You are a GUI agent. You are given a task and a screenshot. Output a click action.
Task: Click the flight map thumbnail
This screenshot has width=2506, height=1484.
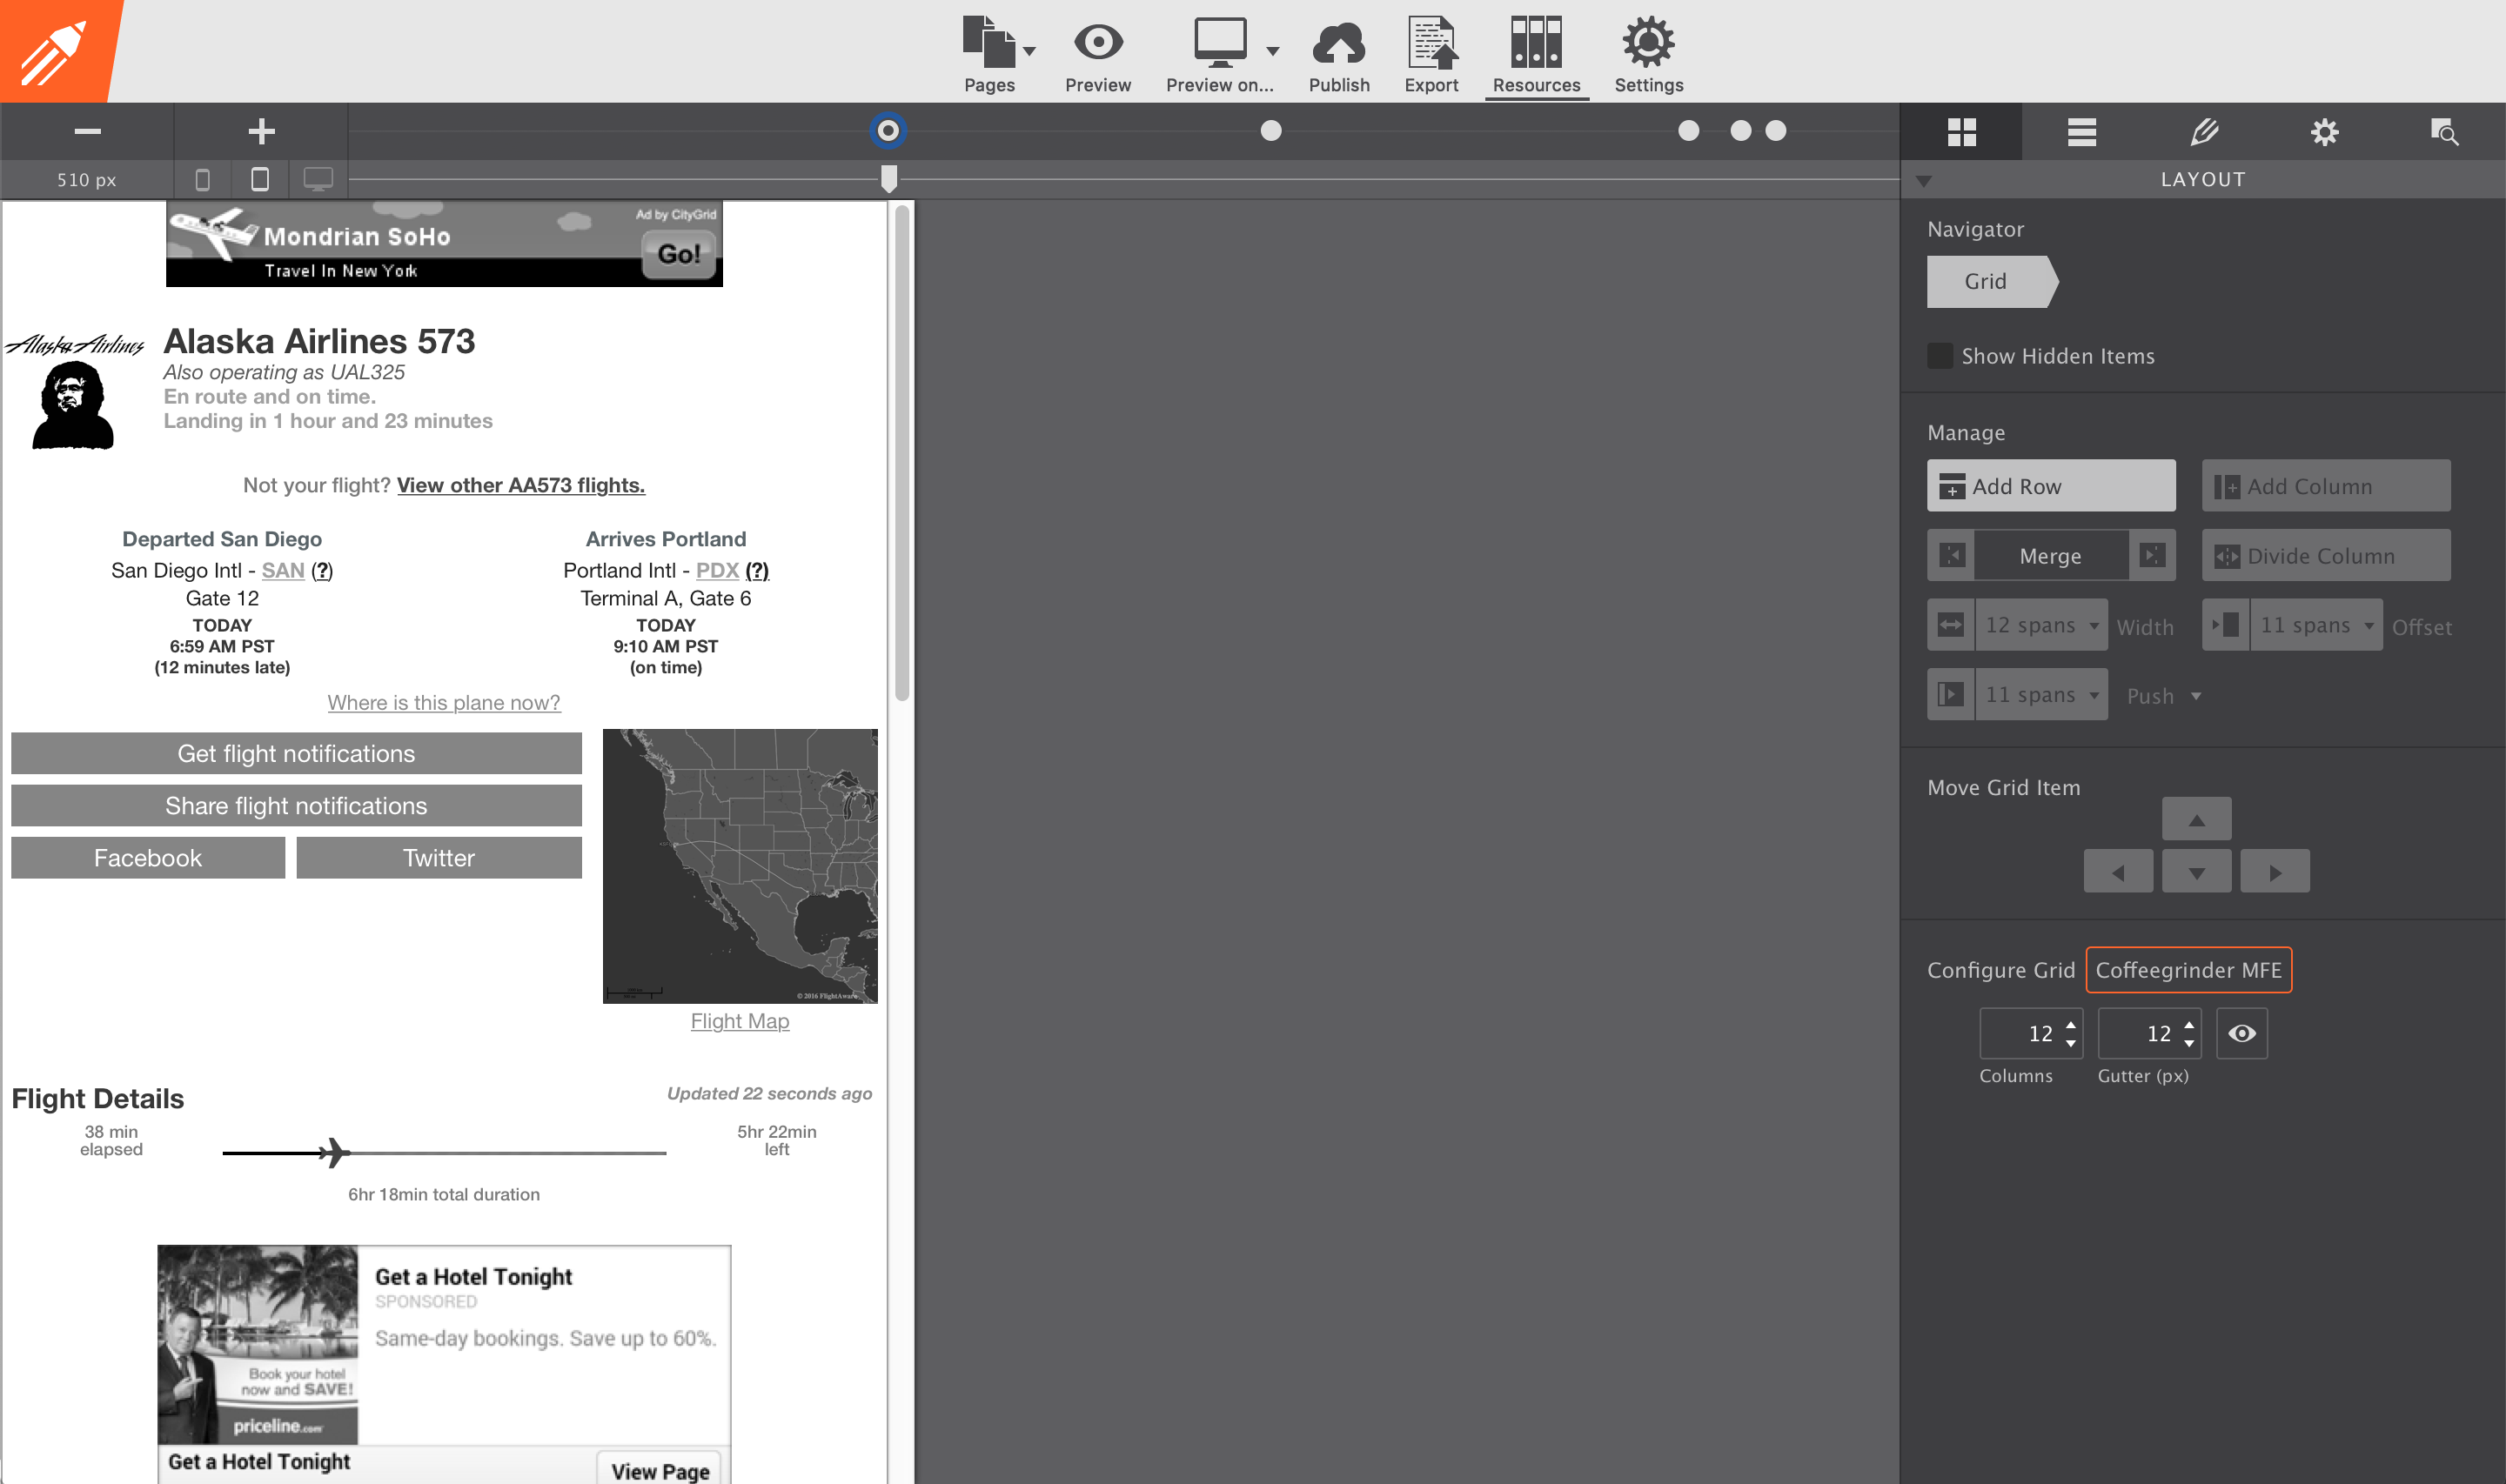tap(740, 866)
